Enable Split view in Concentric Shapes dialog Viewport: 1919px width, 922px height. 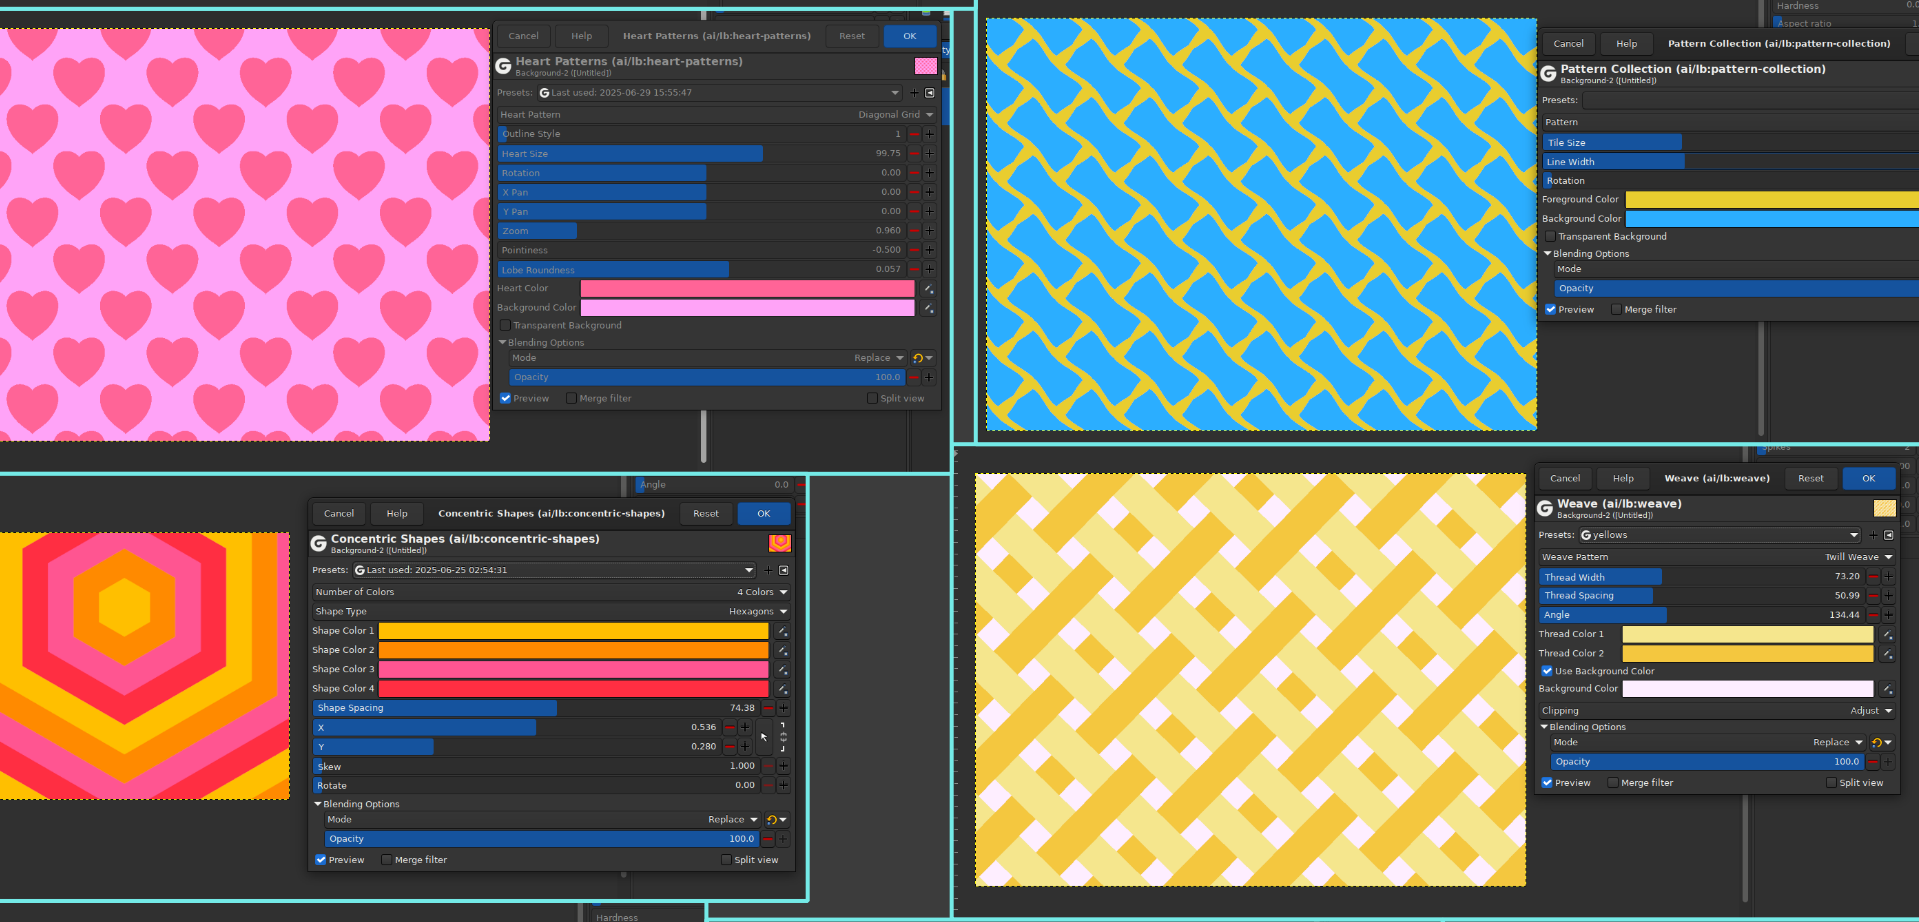(x=727, y=860)
